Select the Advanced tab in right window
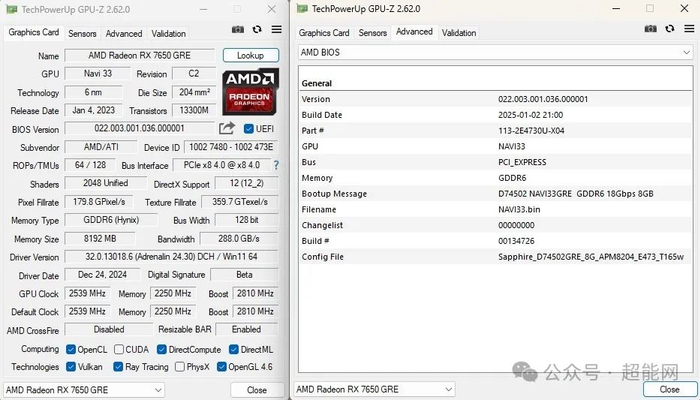Screen dimensions: 700x400 pyautogui.click(x=414, y=32)
